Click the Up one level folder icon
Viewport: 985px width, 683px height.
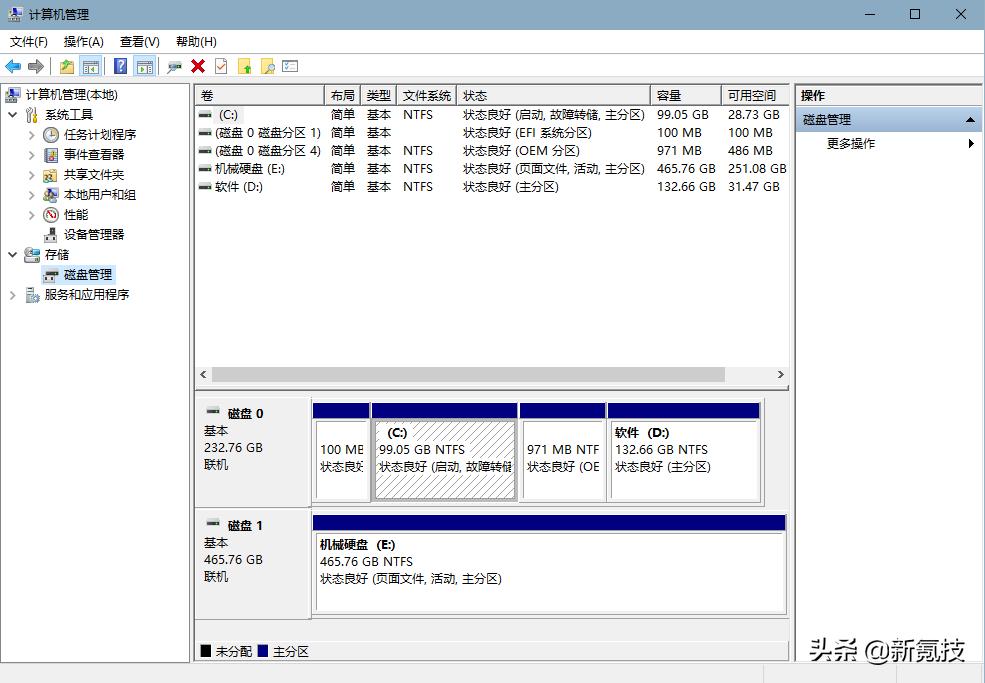click(66, 66)
